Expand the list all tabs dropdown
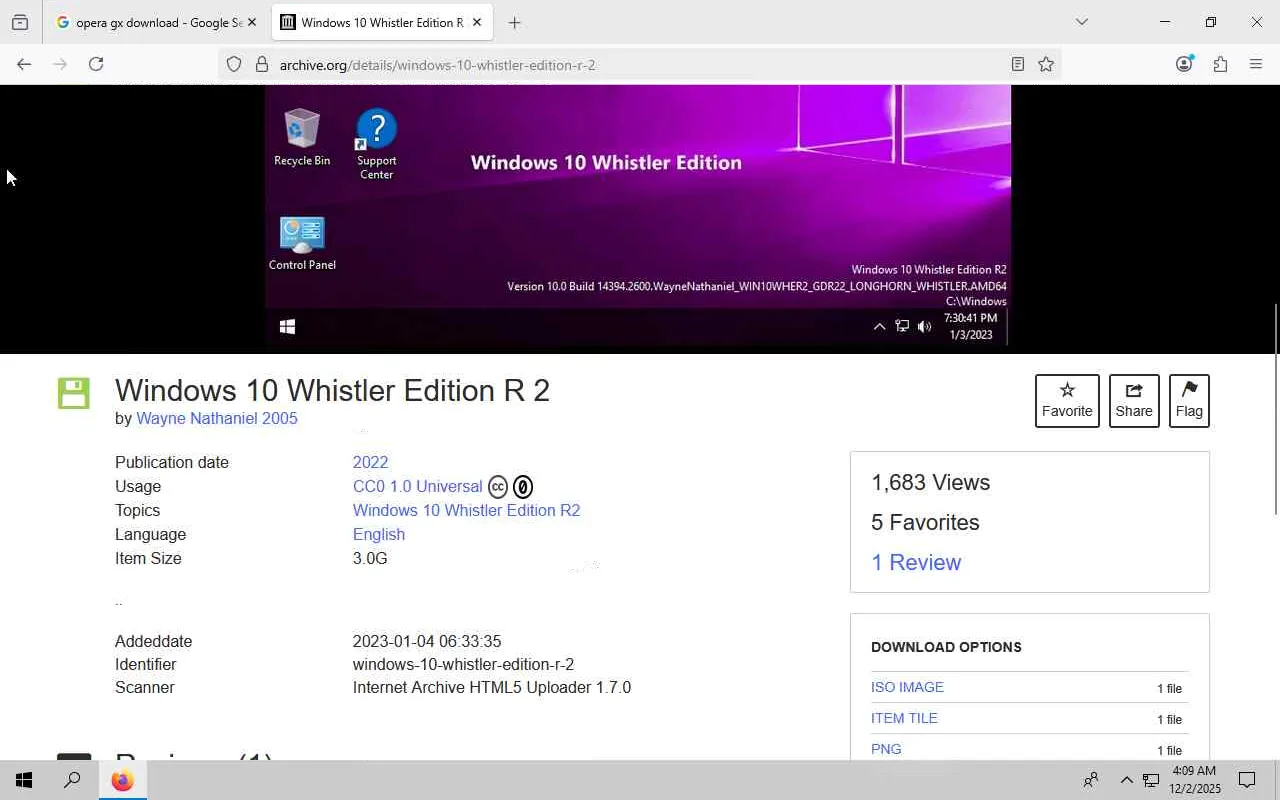Screen dimensions: 1280x800 (1081, 22)
